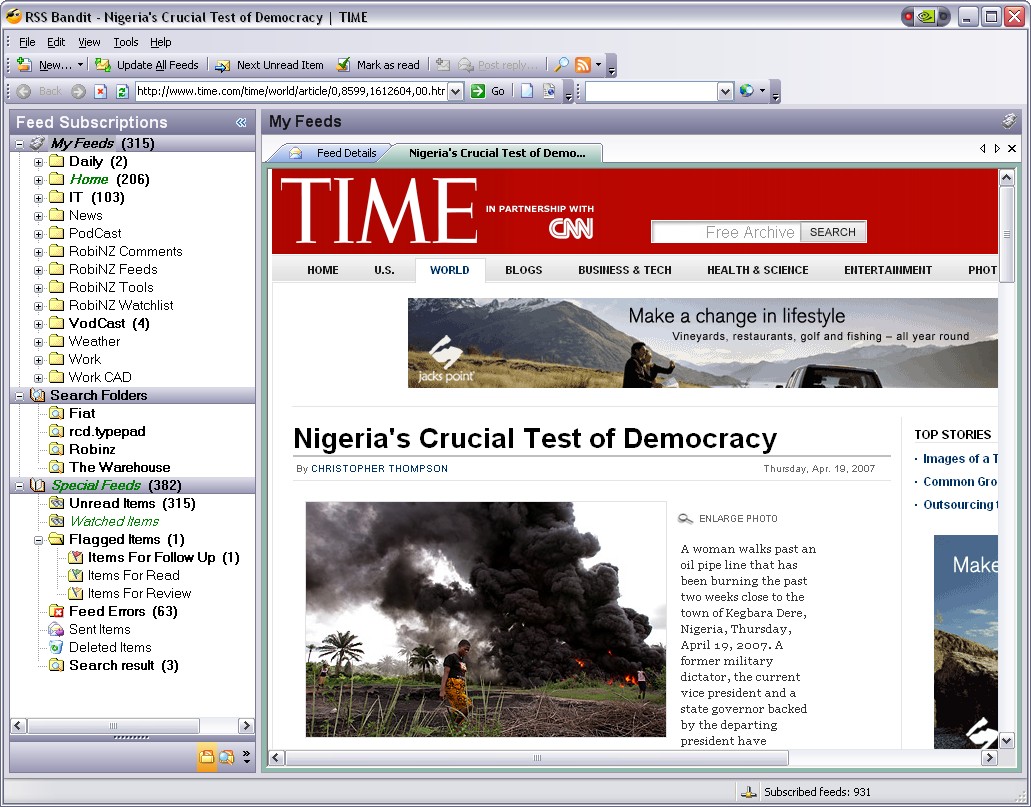
Task: Click the web search globe icon
Action: coord(746,91)
